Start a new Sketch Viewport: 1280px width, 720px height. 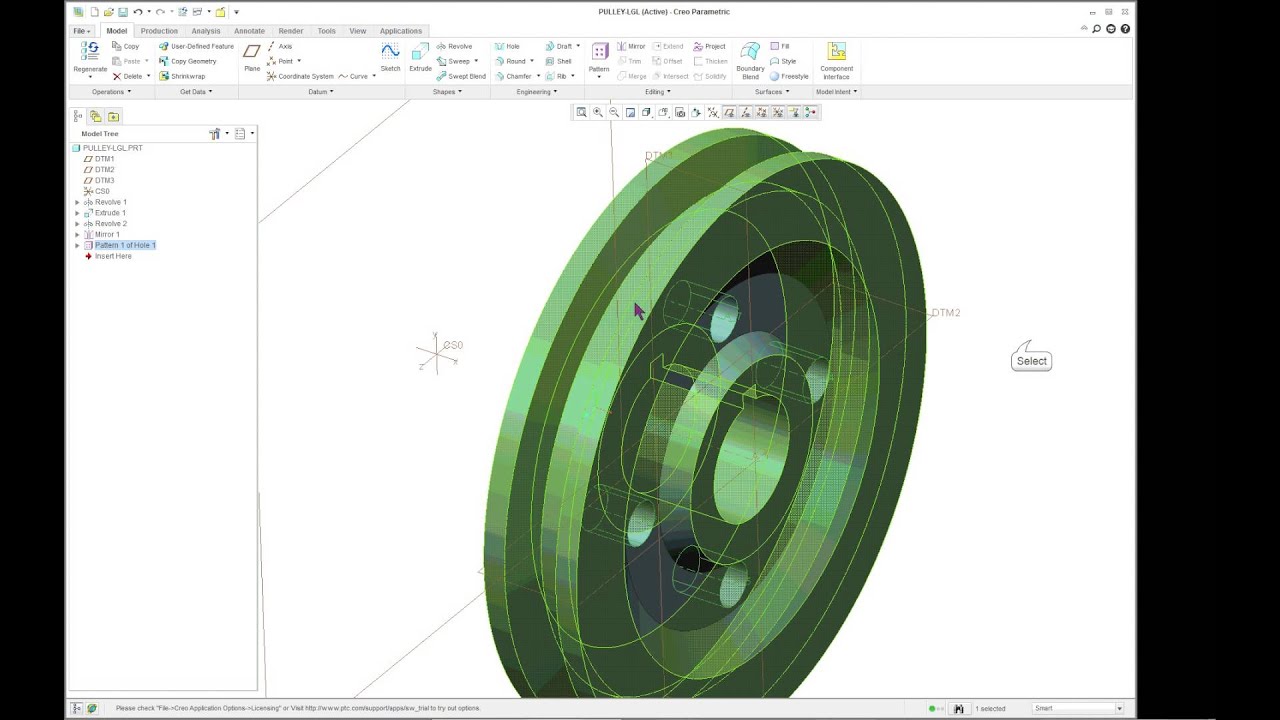(x=390, y=58)
